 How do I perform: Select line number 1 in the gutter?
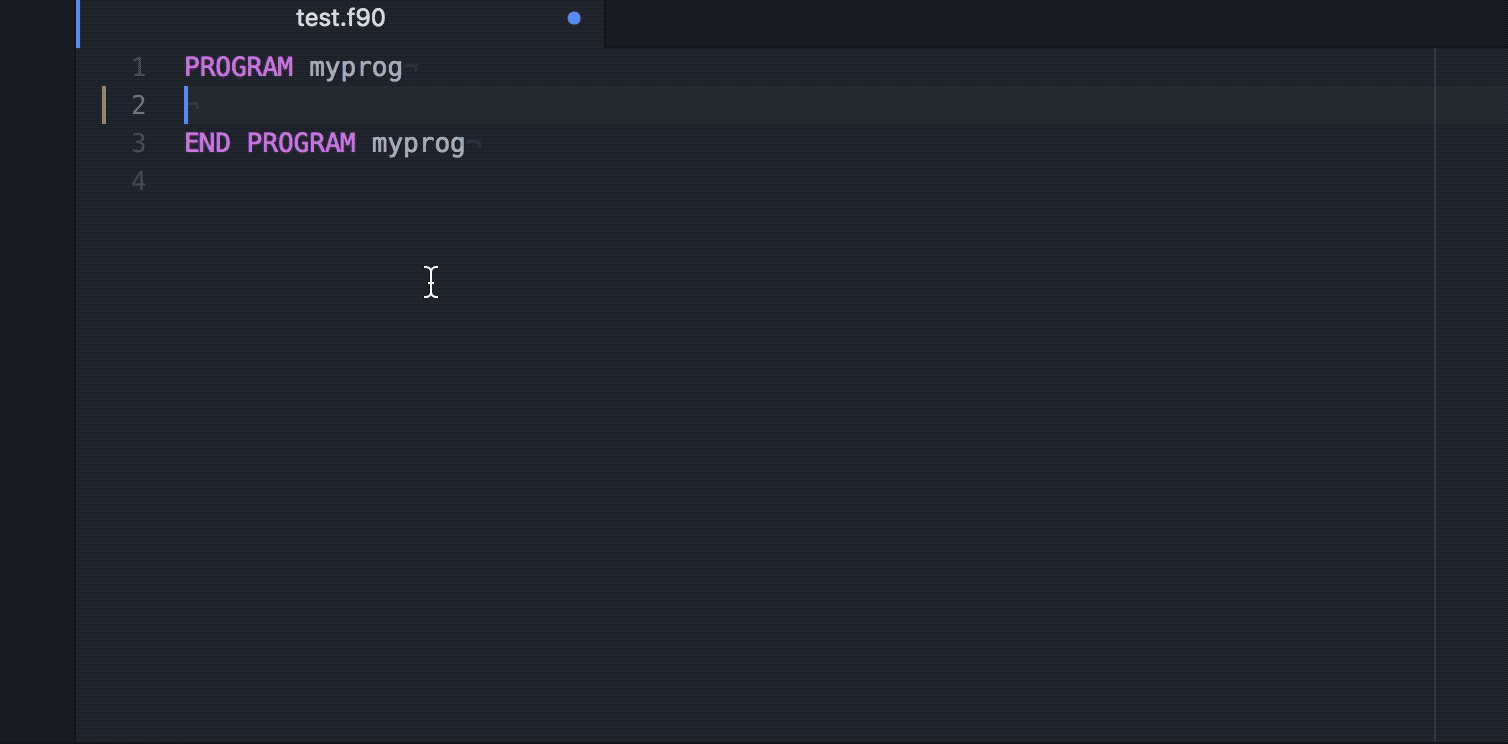click(x=138, y=68)
